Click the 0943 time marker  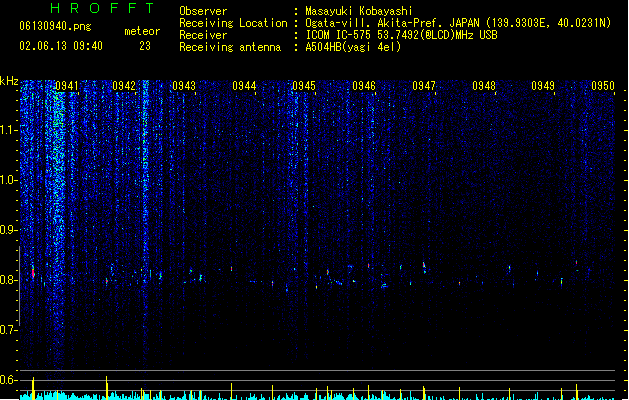[x=184, y=86]
